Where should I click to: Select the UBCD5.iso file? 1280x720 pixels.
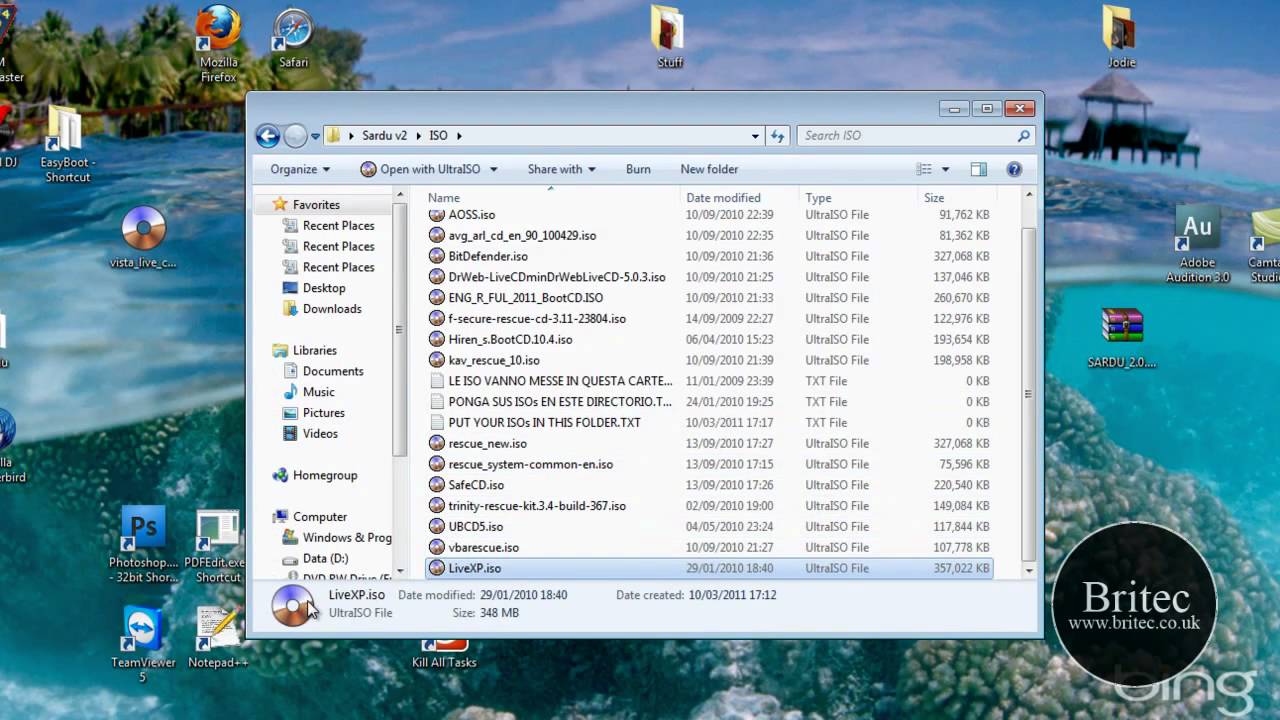[x=476, y=527]
